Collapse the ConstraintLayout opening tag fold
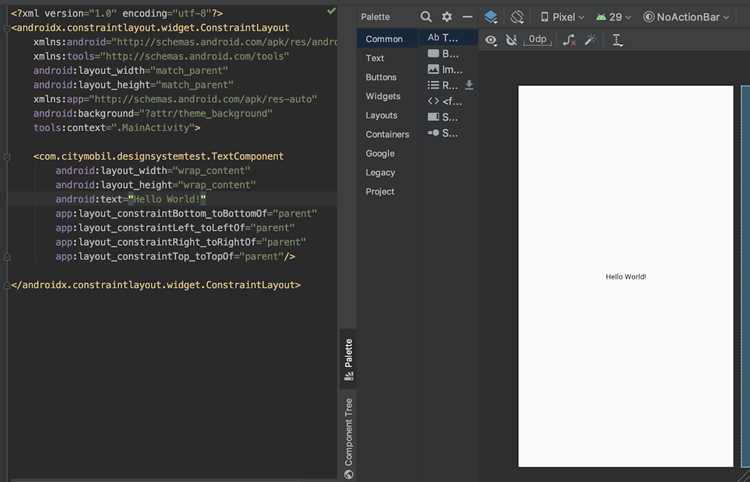Viewport: 750px width, 482px height. click(6, 28)
